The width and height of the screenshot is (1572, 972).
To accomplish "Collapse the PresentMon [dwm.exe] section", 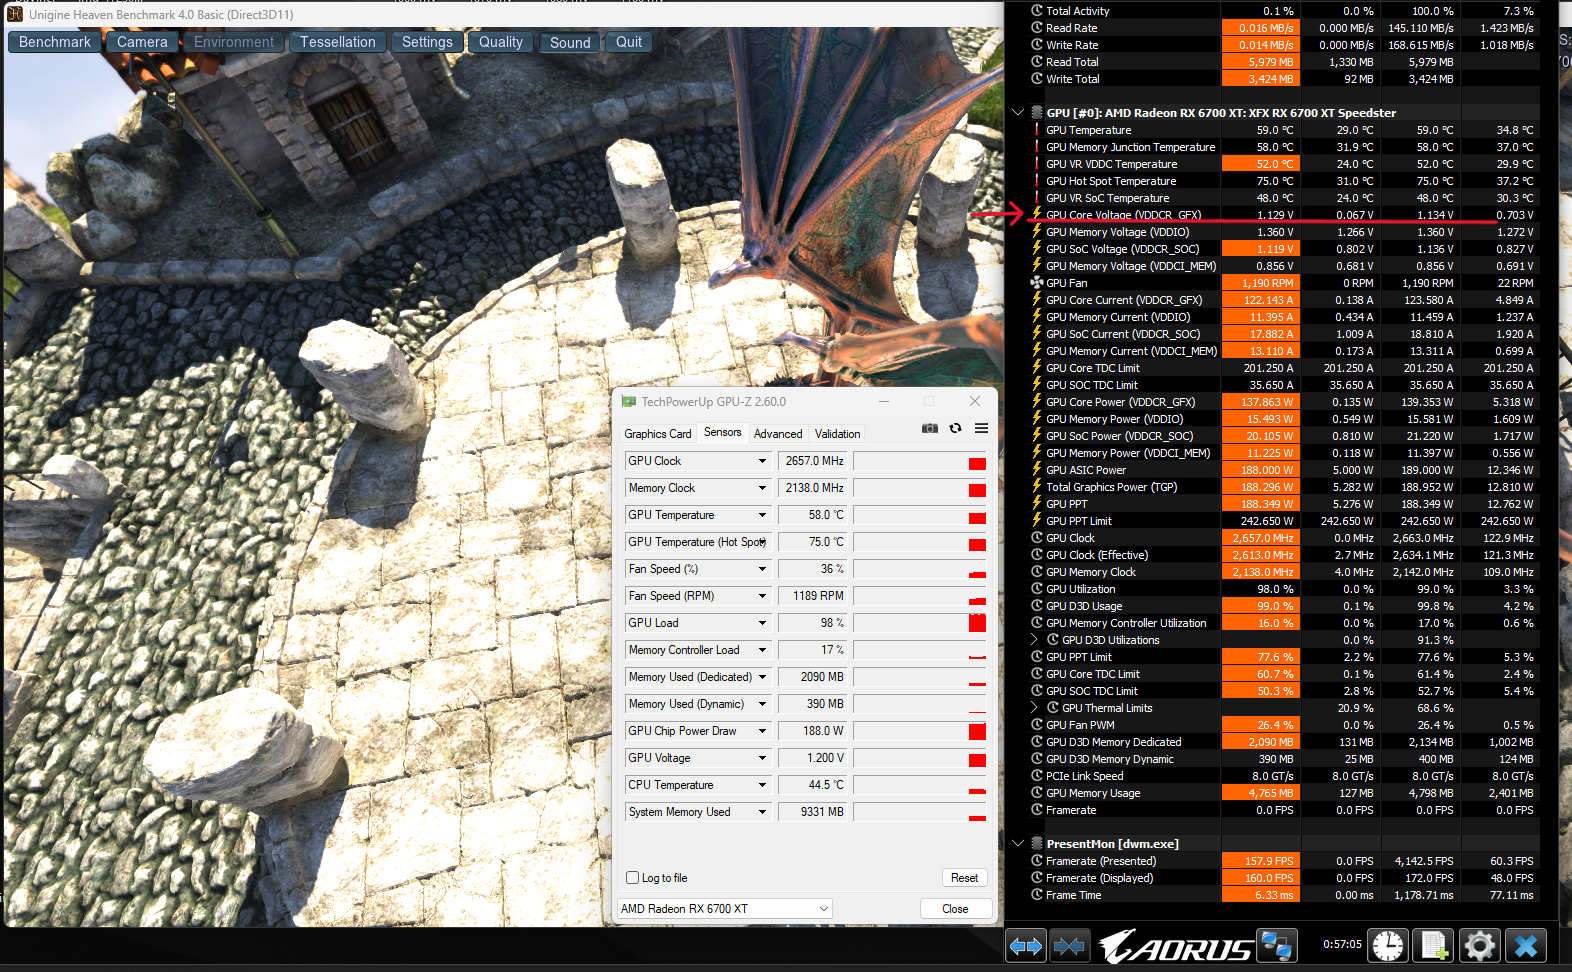I will pyautogui.click(x=1018, y=844).
